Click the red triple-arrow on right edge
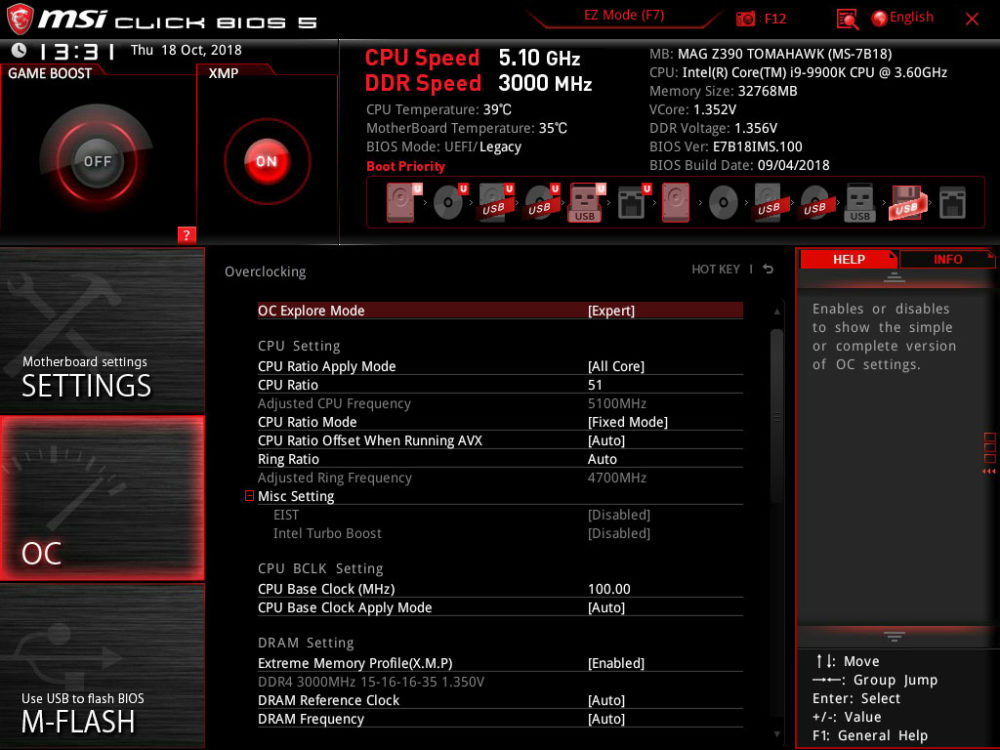This screenshot has height=750, width=1000. [989, 471]
